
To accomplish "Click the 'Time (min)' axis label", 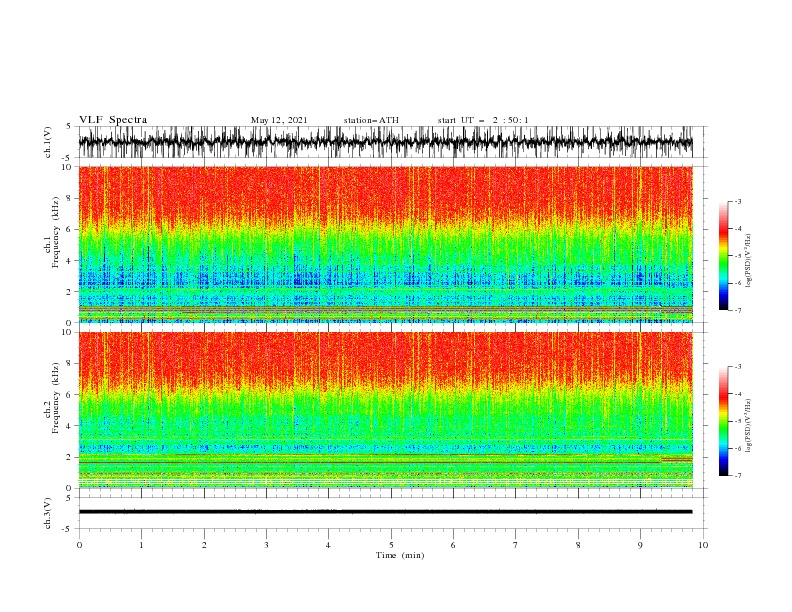I will 400,555.
